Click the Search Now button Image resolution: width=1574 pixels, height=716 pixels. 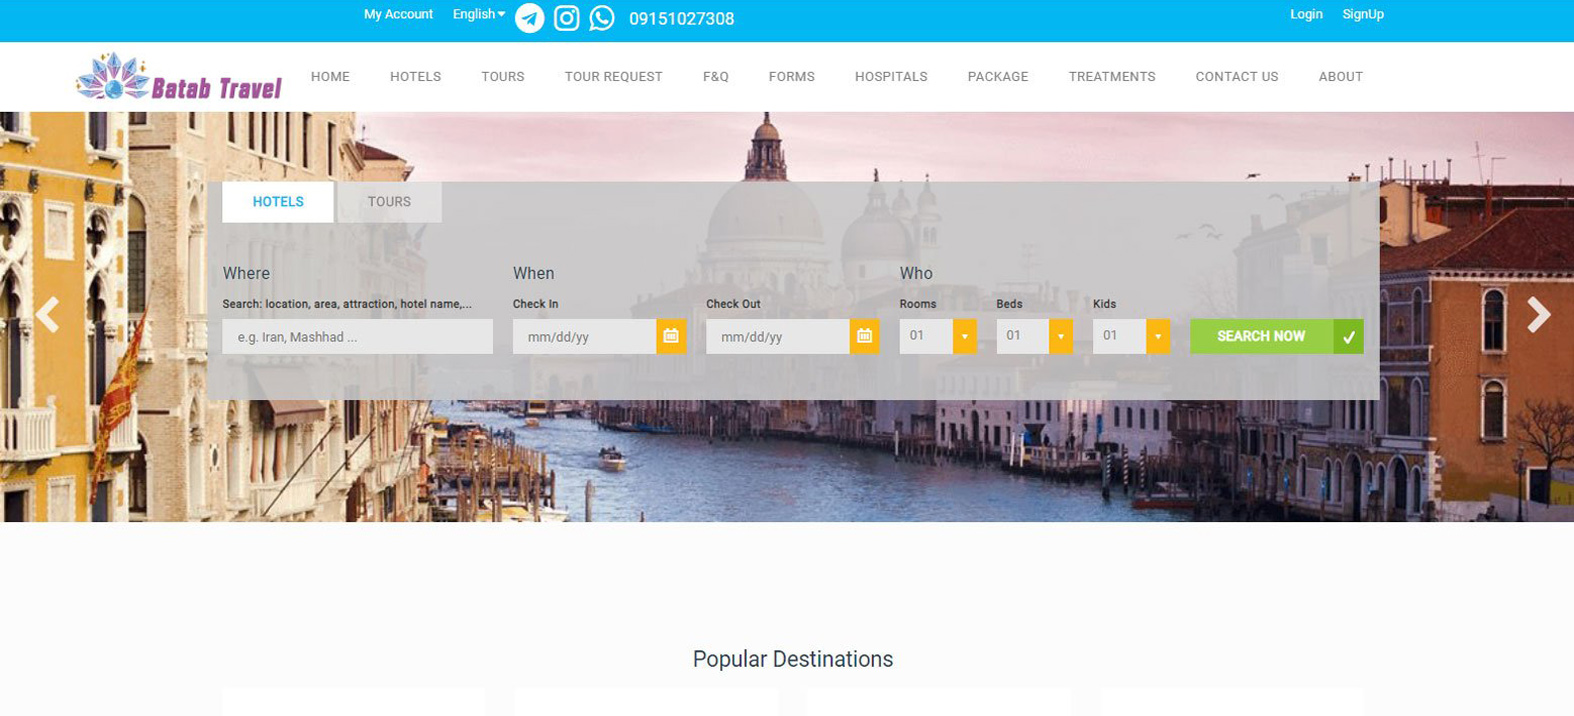coord(1277,336)
